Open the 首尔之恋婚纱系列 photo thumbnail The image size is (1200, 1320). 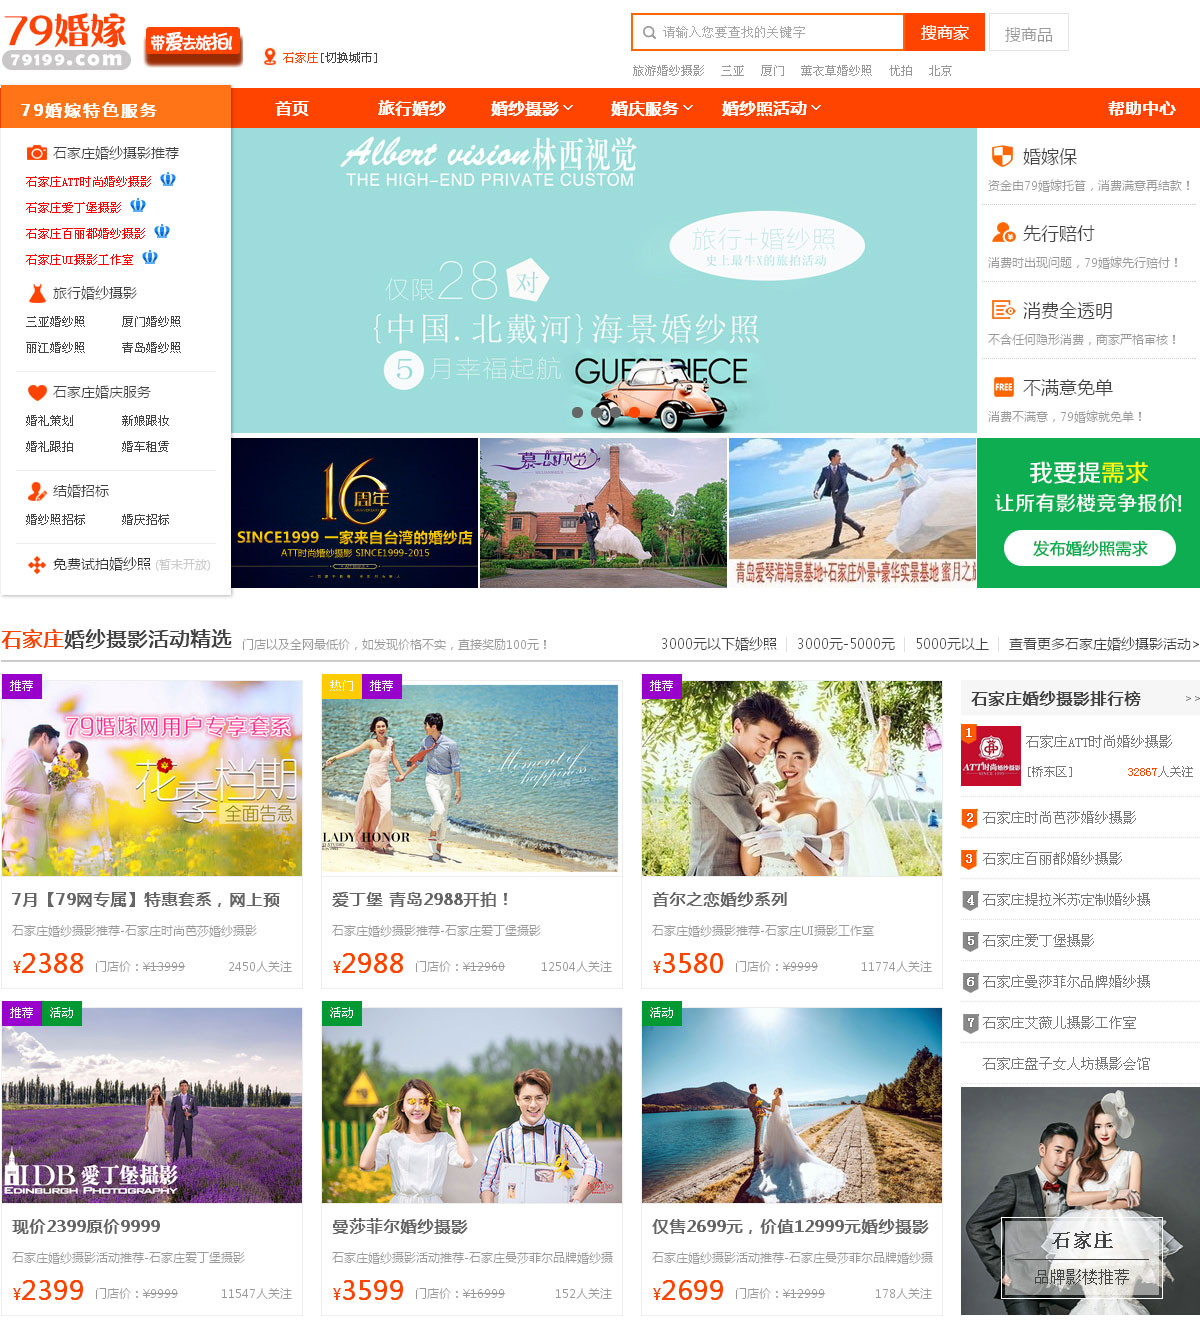[791, 778]
